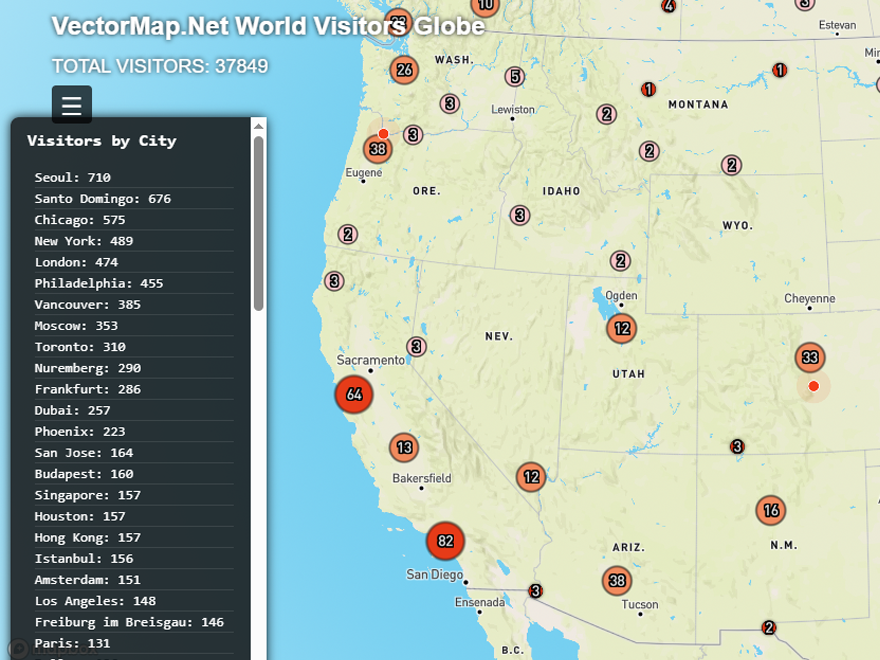The image size is (880, 660).
Task: Click the 12 cluster near Ogden
Action: coord(621,328)
